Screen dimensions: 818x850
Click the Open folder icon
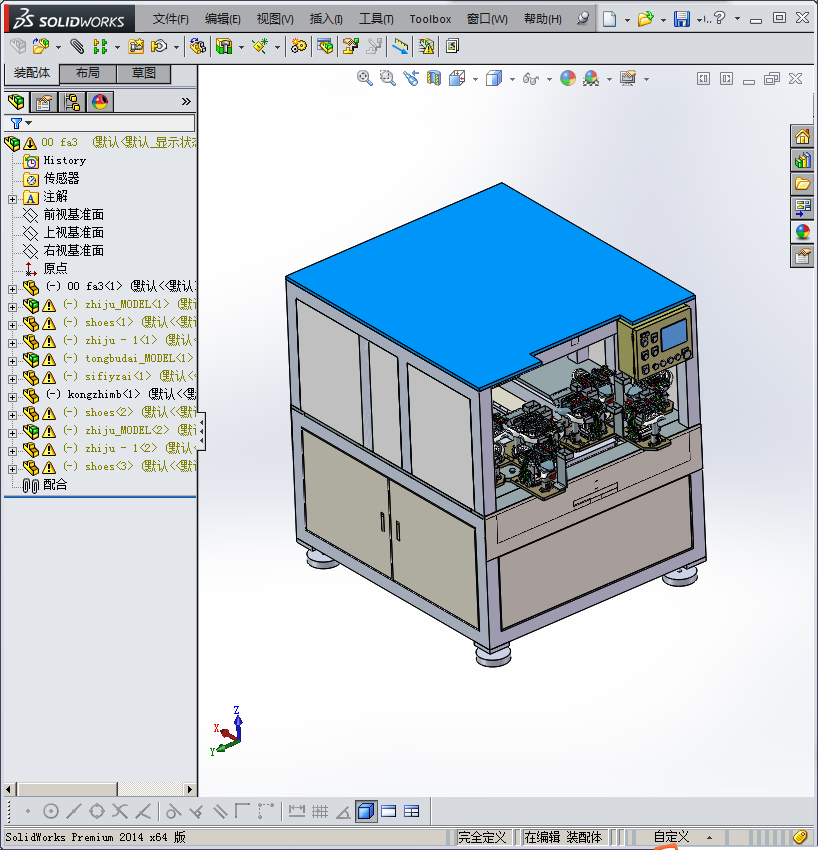click(x=645, y=19)
